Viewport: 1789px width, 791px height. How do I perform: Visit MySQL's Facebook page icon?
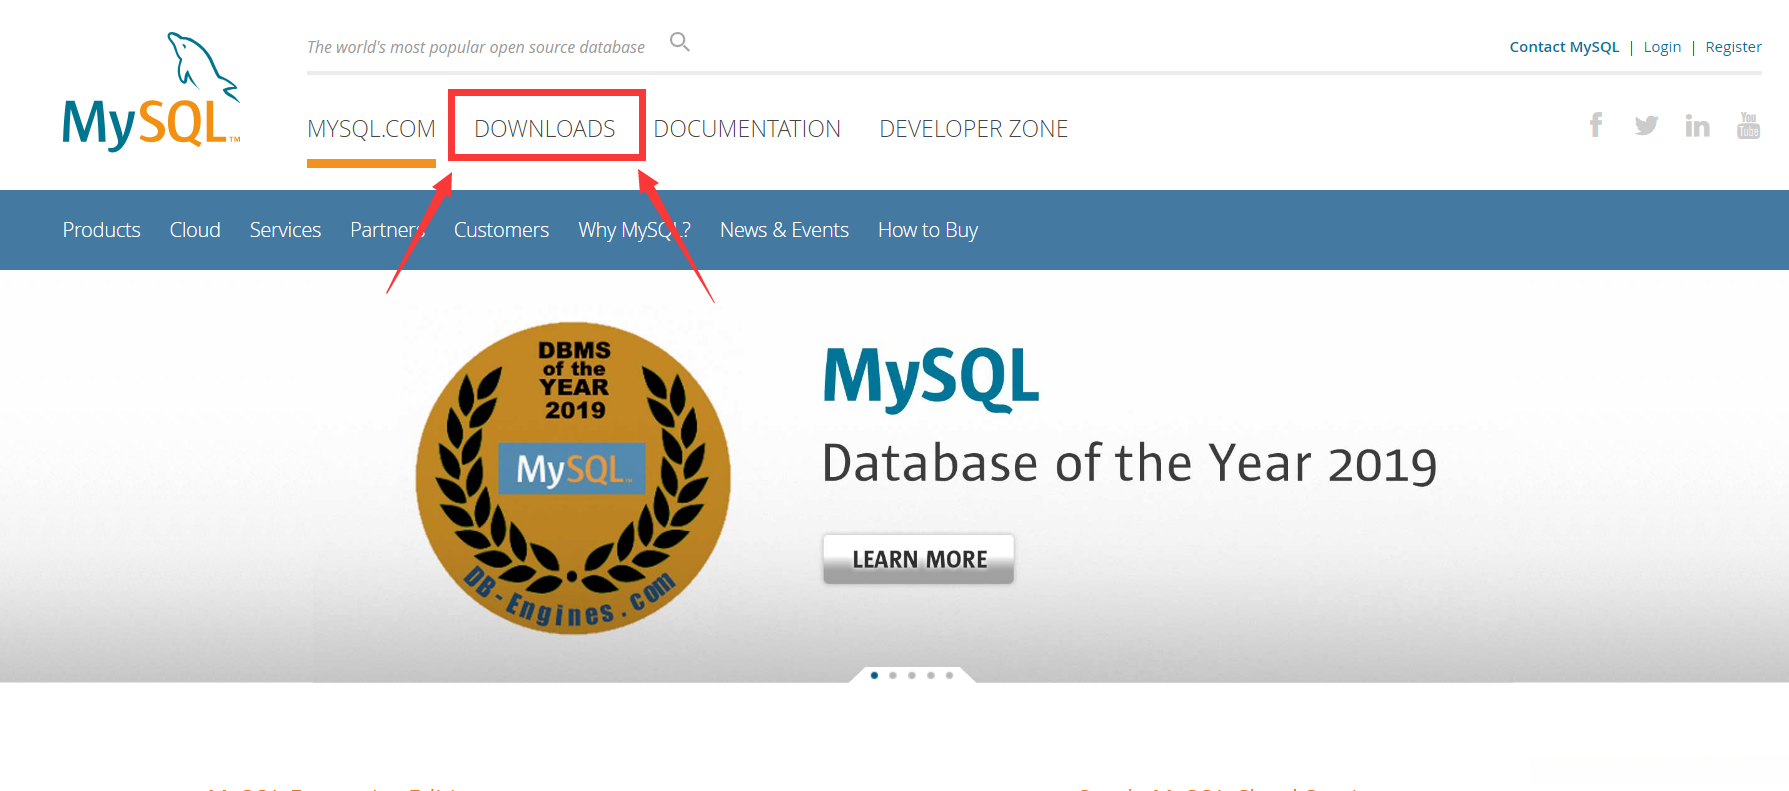[x=1596, y=125]
